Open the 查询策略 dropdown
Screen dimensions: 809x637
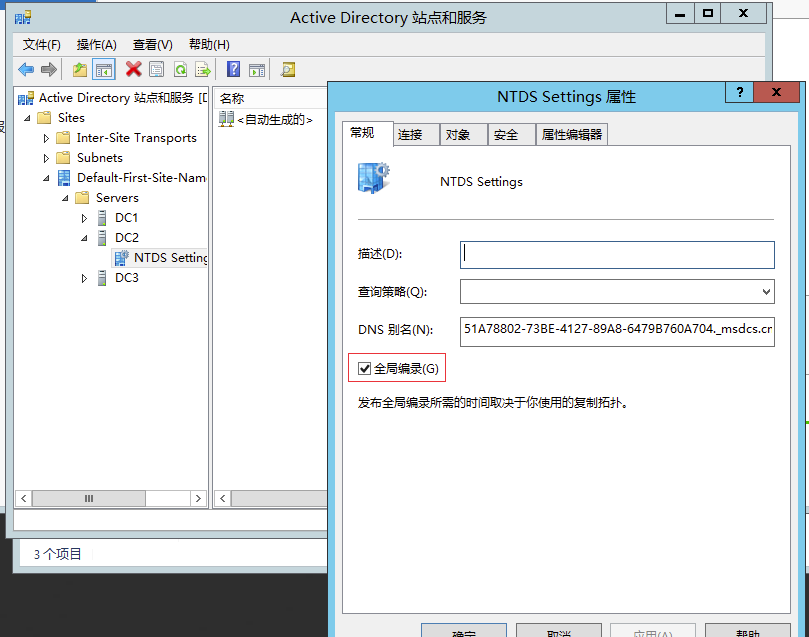tap(766, 292)
